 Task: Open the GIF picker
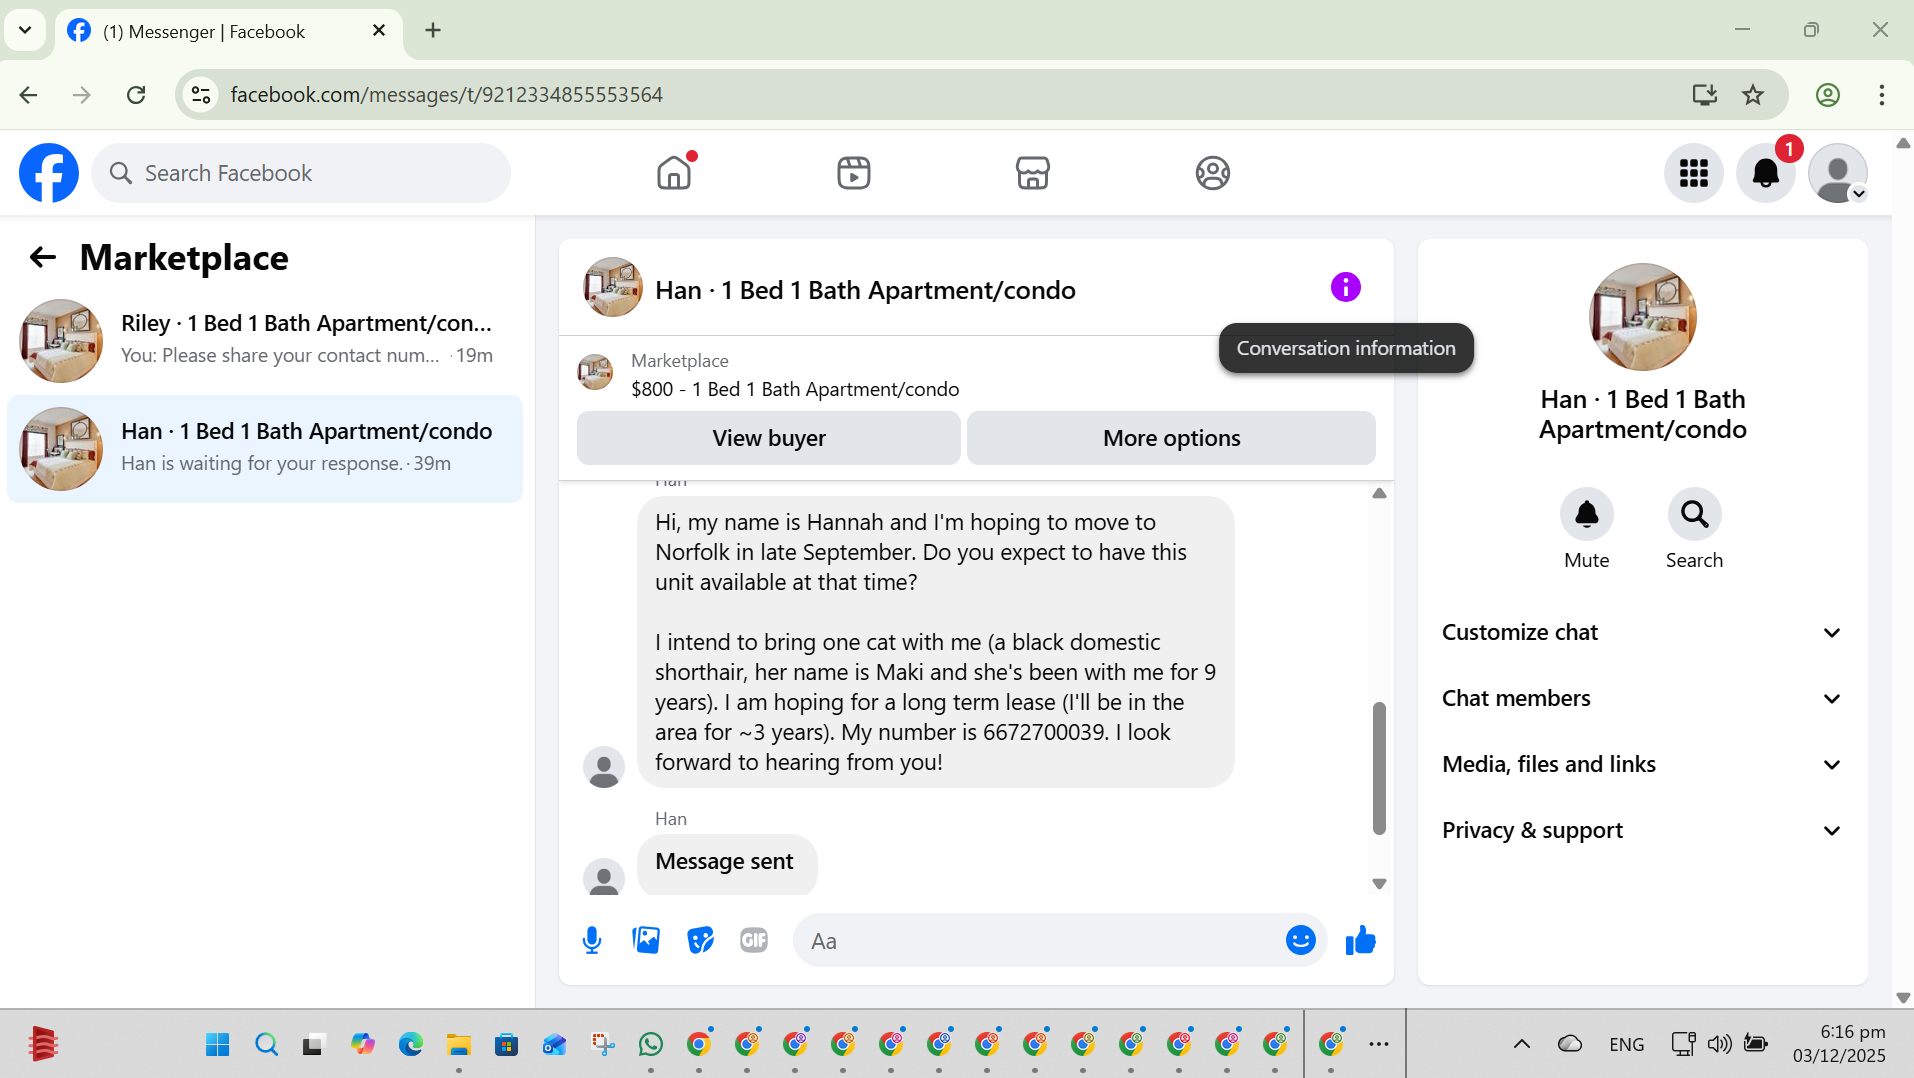pyautogui.click(x=754, y=941)
